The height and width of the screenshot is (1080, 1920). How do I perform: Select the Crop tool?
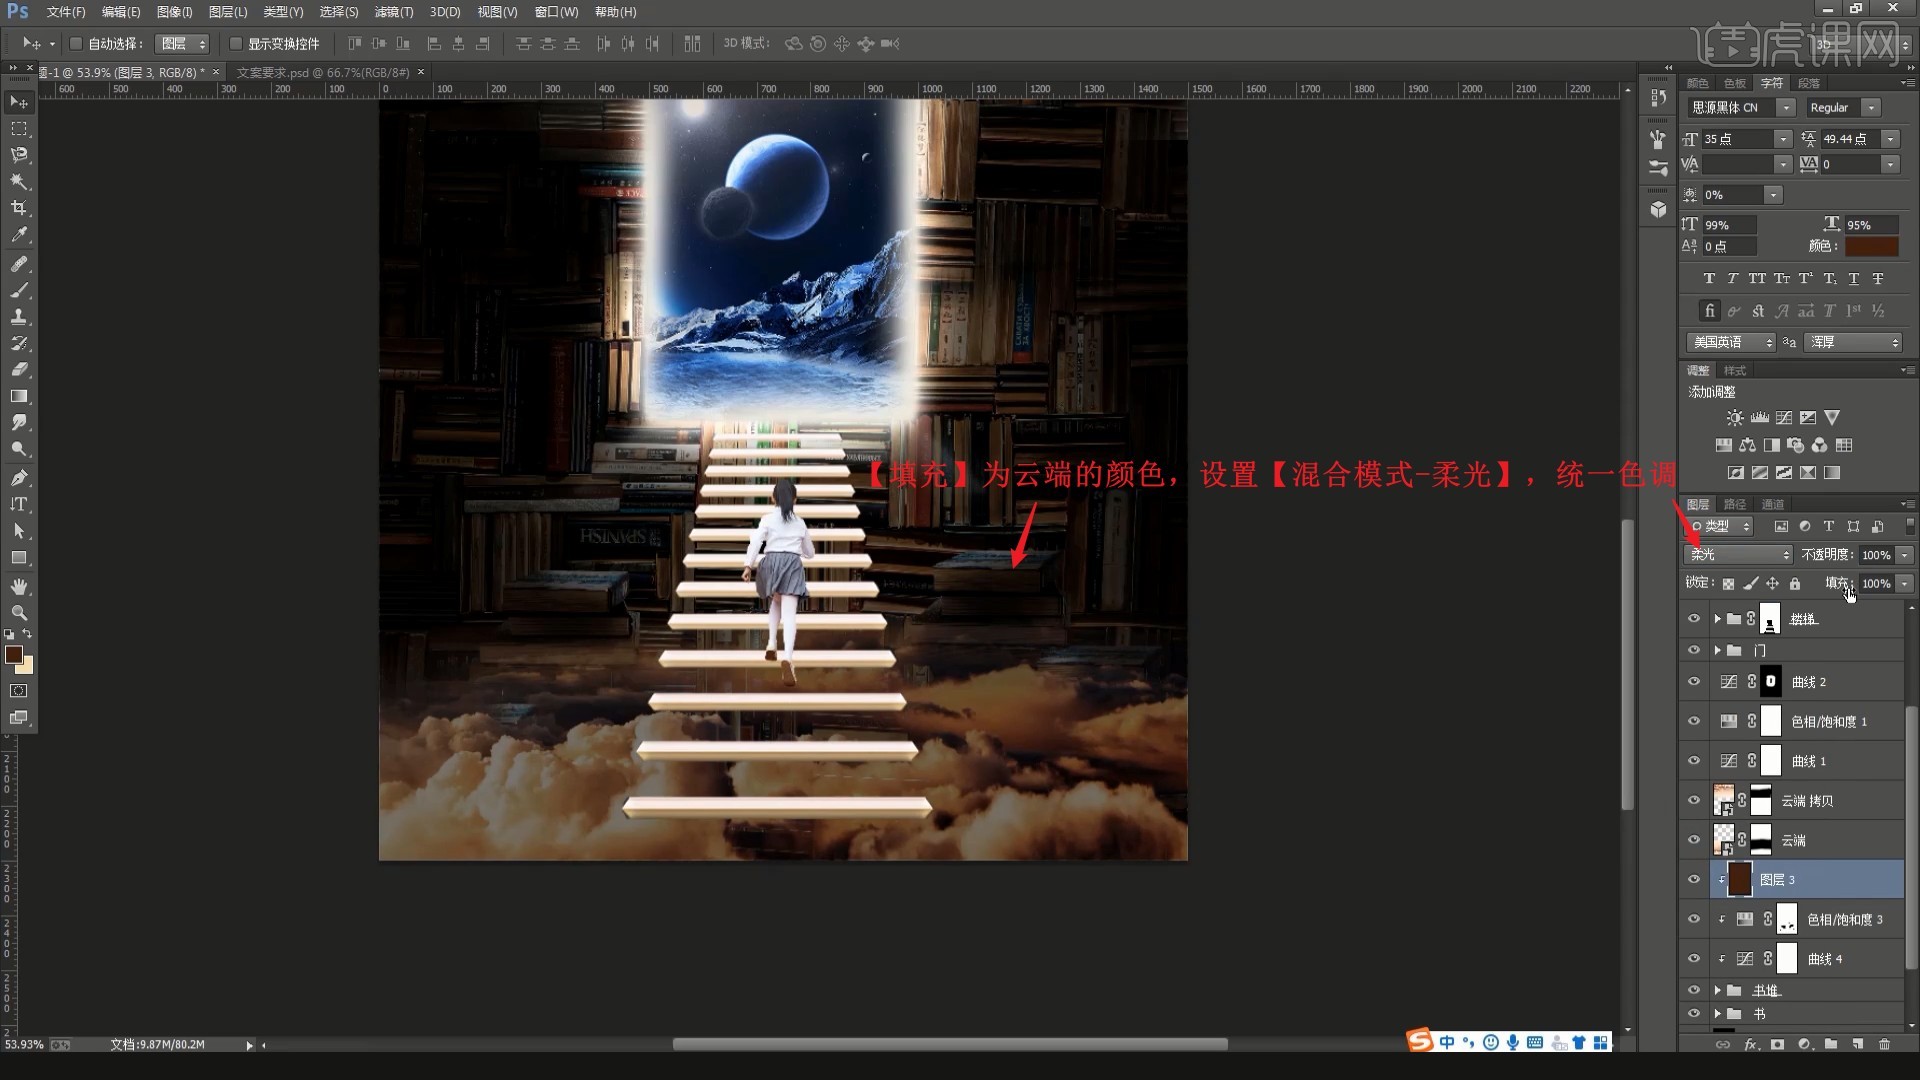[19, 208]
